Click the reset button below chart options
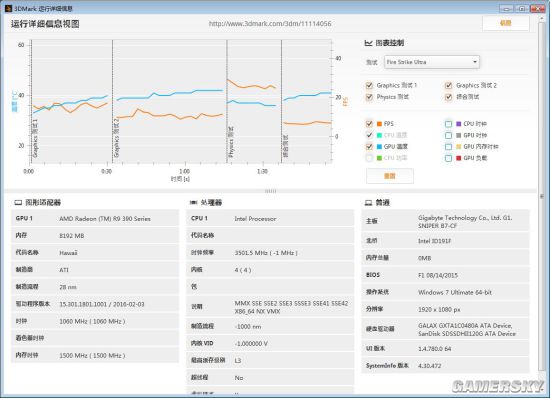 tap(390, 176)
